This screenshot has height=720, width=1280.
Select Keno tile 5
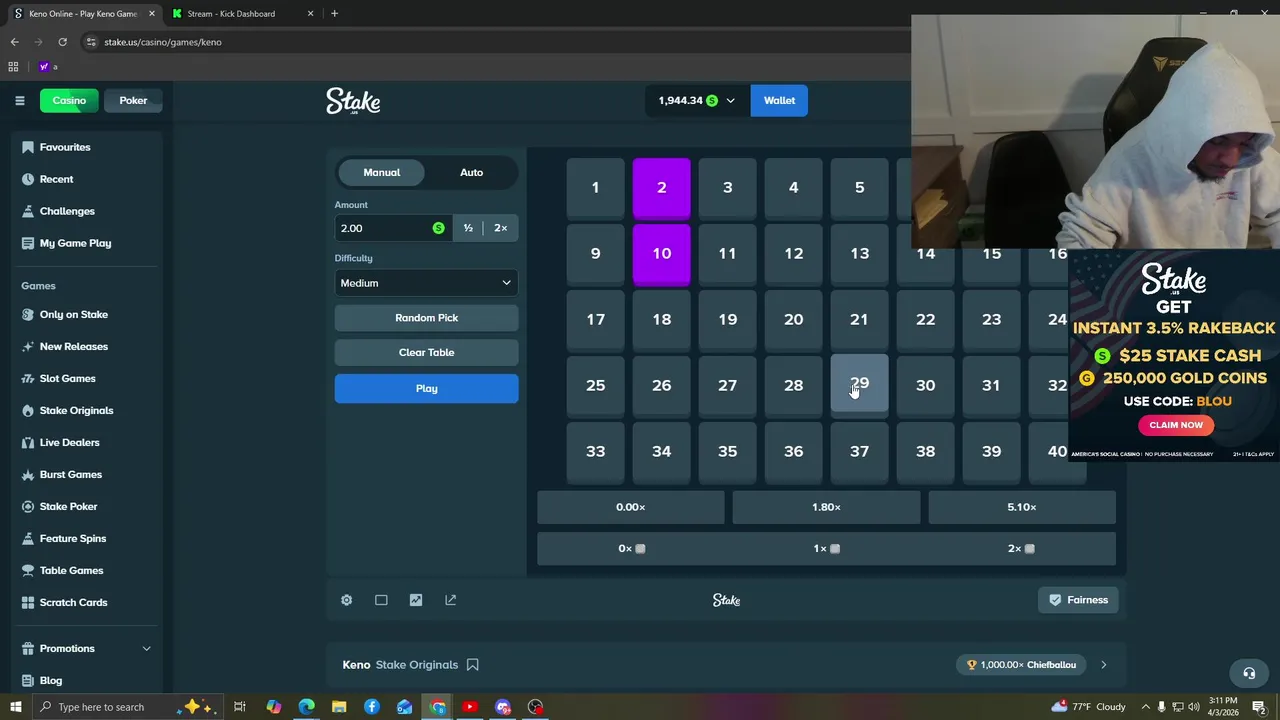859,188
